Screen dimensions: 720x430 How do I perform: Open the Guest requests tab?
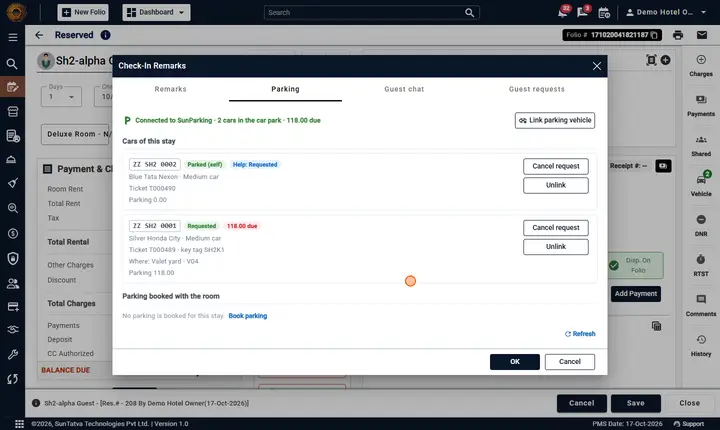point(536,89)
